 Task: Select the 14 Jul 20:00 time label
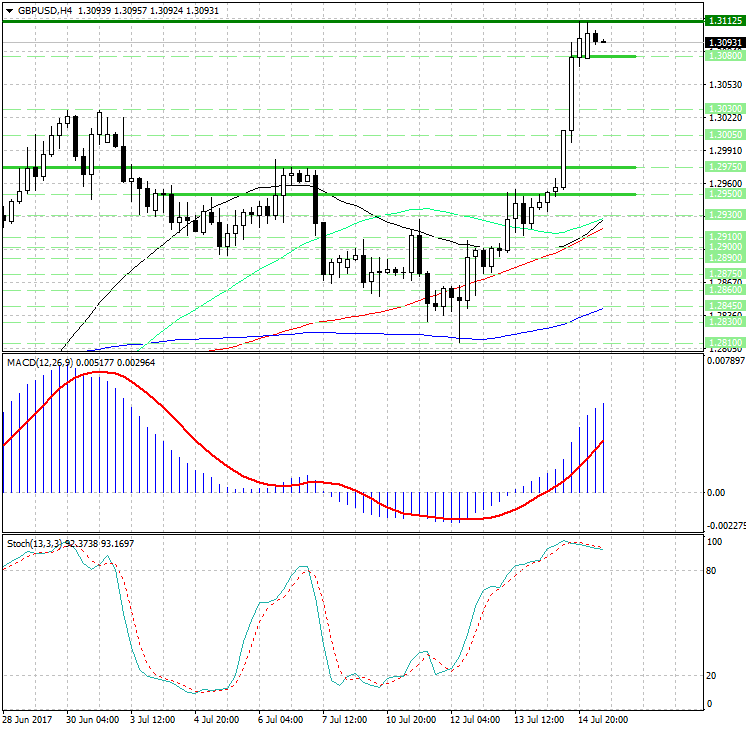[x=603, y=720]
